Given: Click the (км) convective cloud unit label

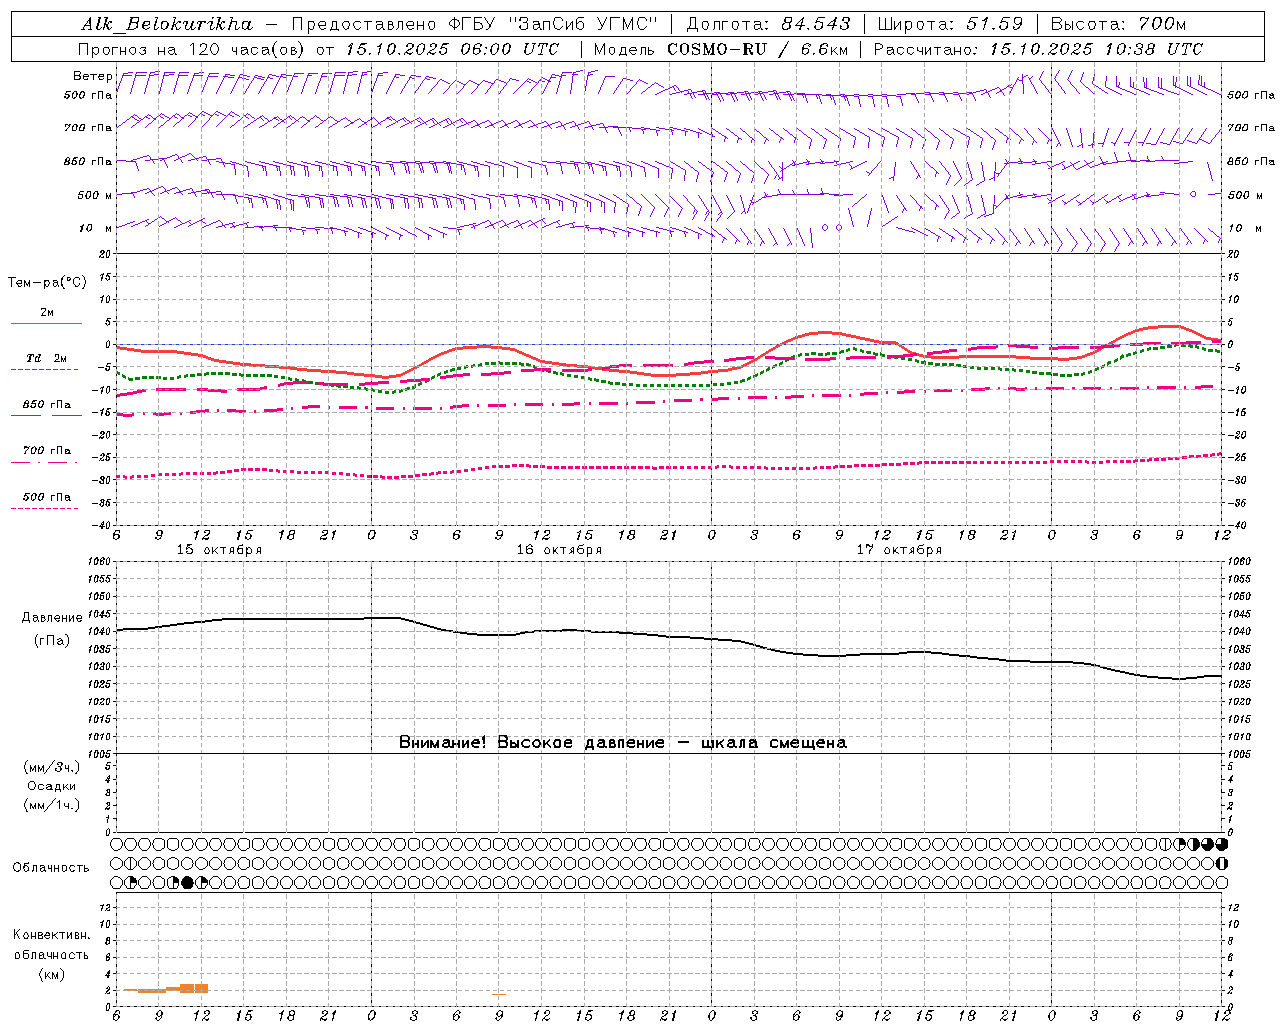Looking at the screenshot, I should click(x=51, y=974).
